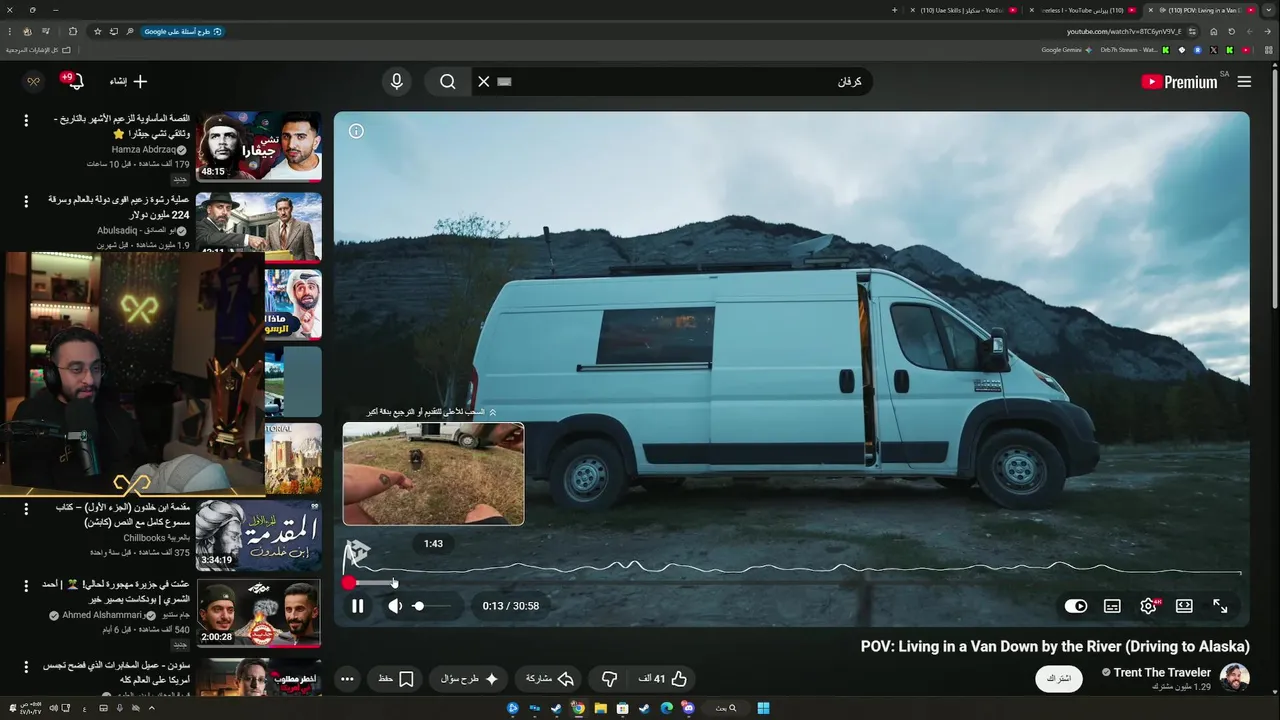Viewport: 1280px width, 720px height.
Task: Open a new browser tab with the plus
Action: click(x=895, y=10)
